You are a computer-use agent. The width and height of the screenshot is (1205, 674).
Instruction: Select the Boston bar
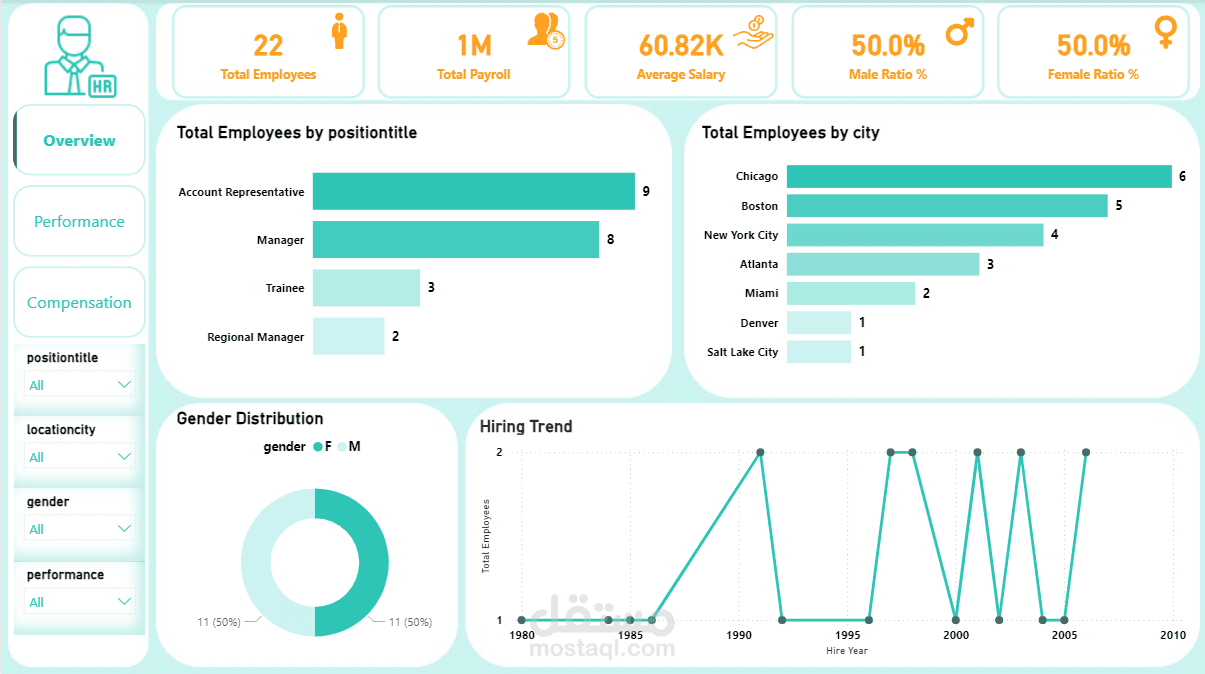pyautogui.click(x=947, y=205)
